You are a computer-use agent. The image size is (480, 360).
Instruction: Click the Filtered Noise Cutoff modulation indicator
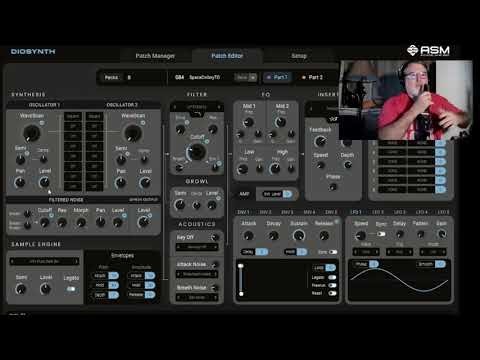(51, 216)
